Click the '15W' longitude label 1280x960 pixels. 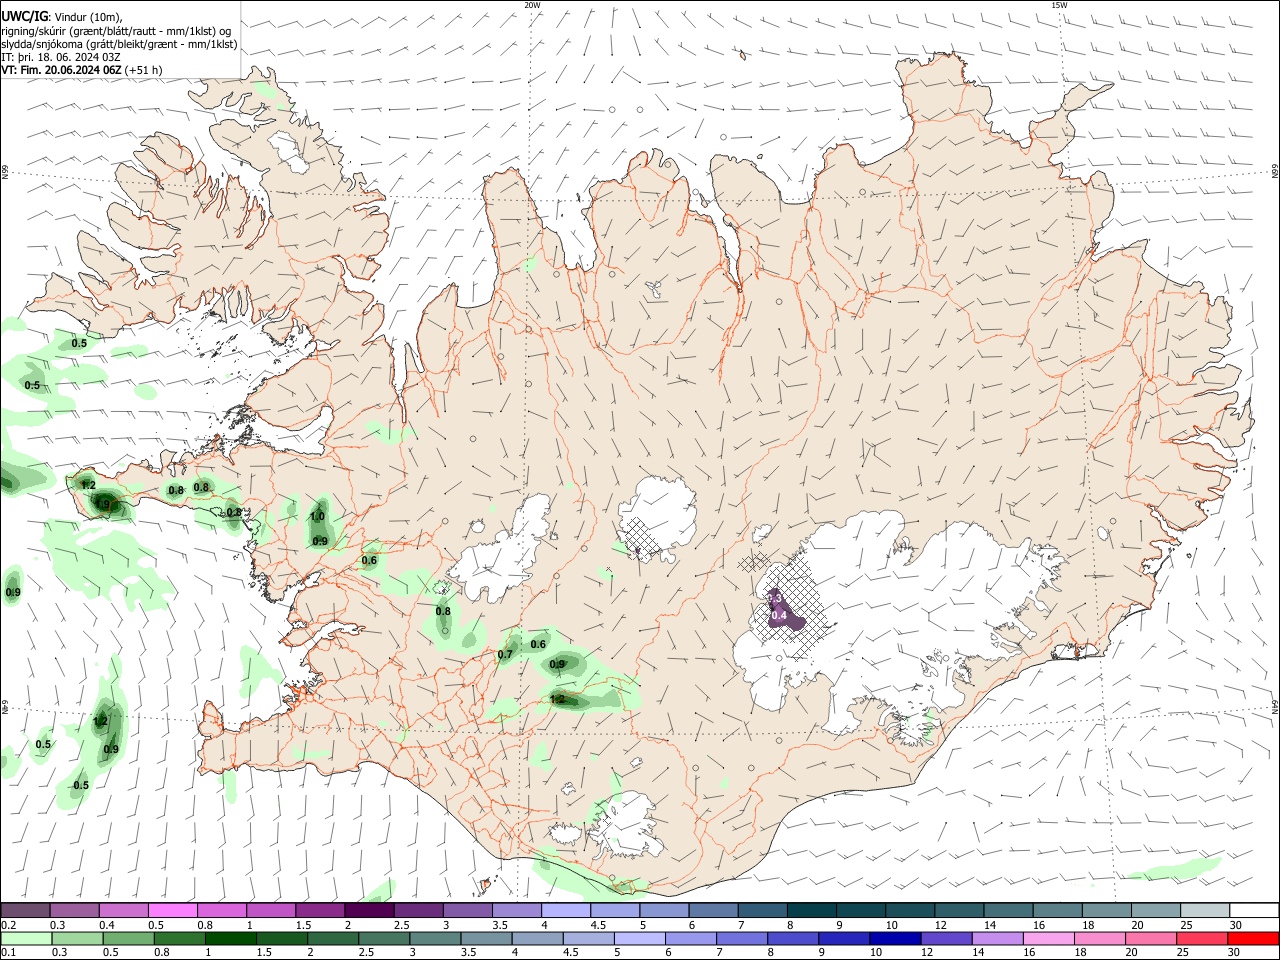coord(1059,5)
